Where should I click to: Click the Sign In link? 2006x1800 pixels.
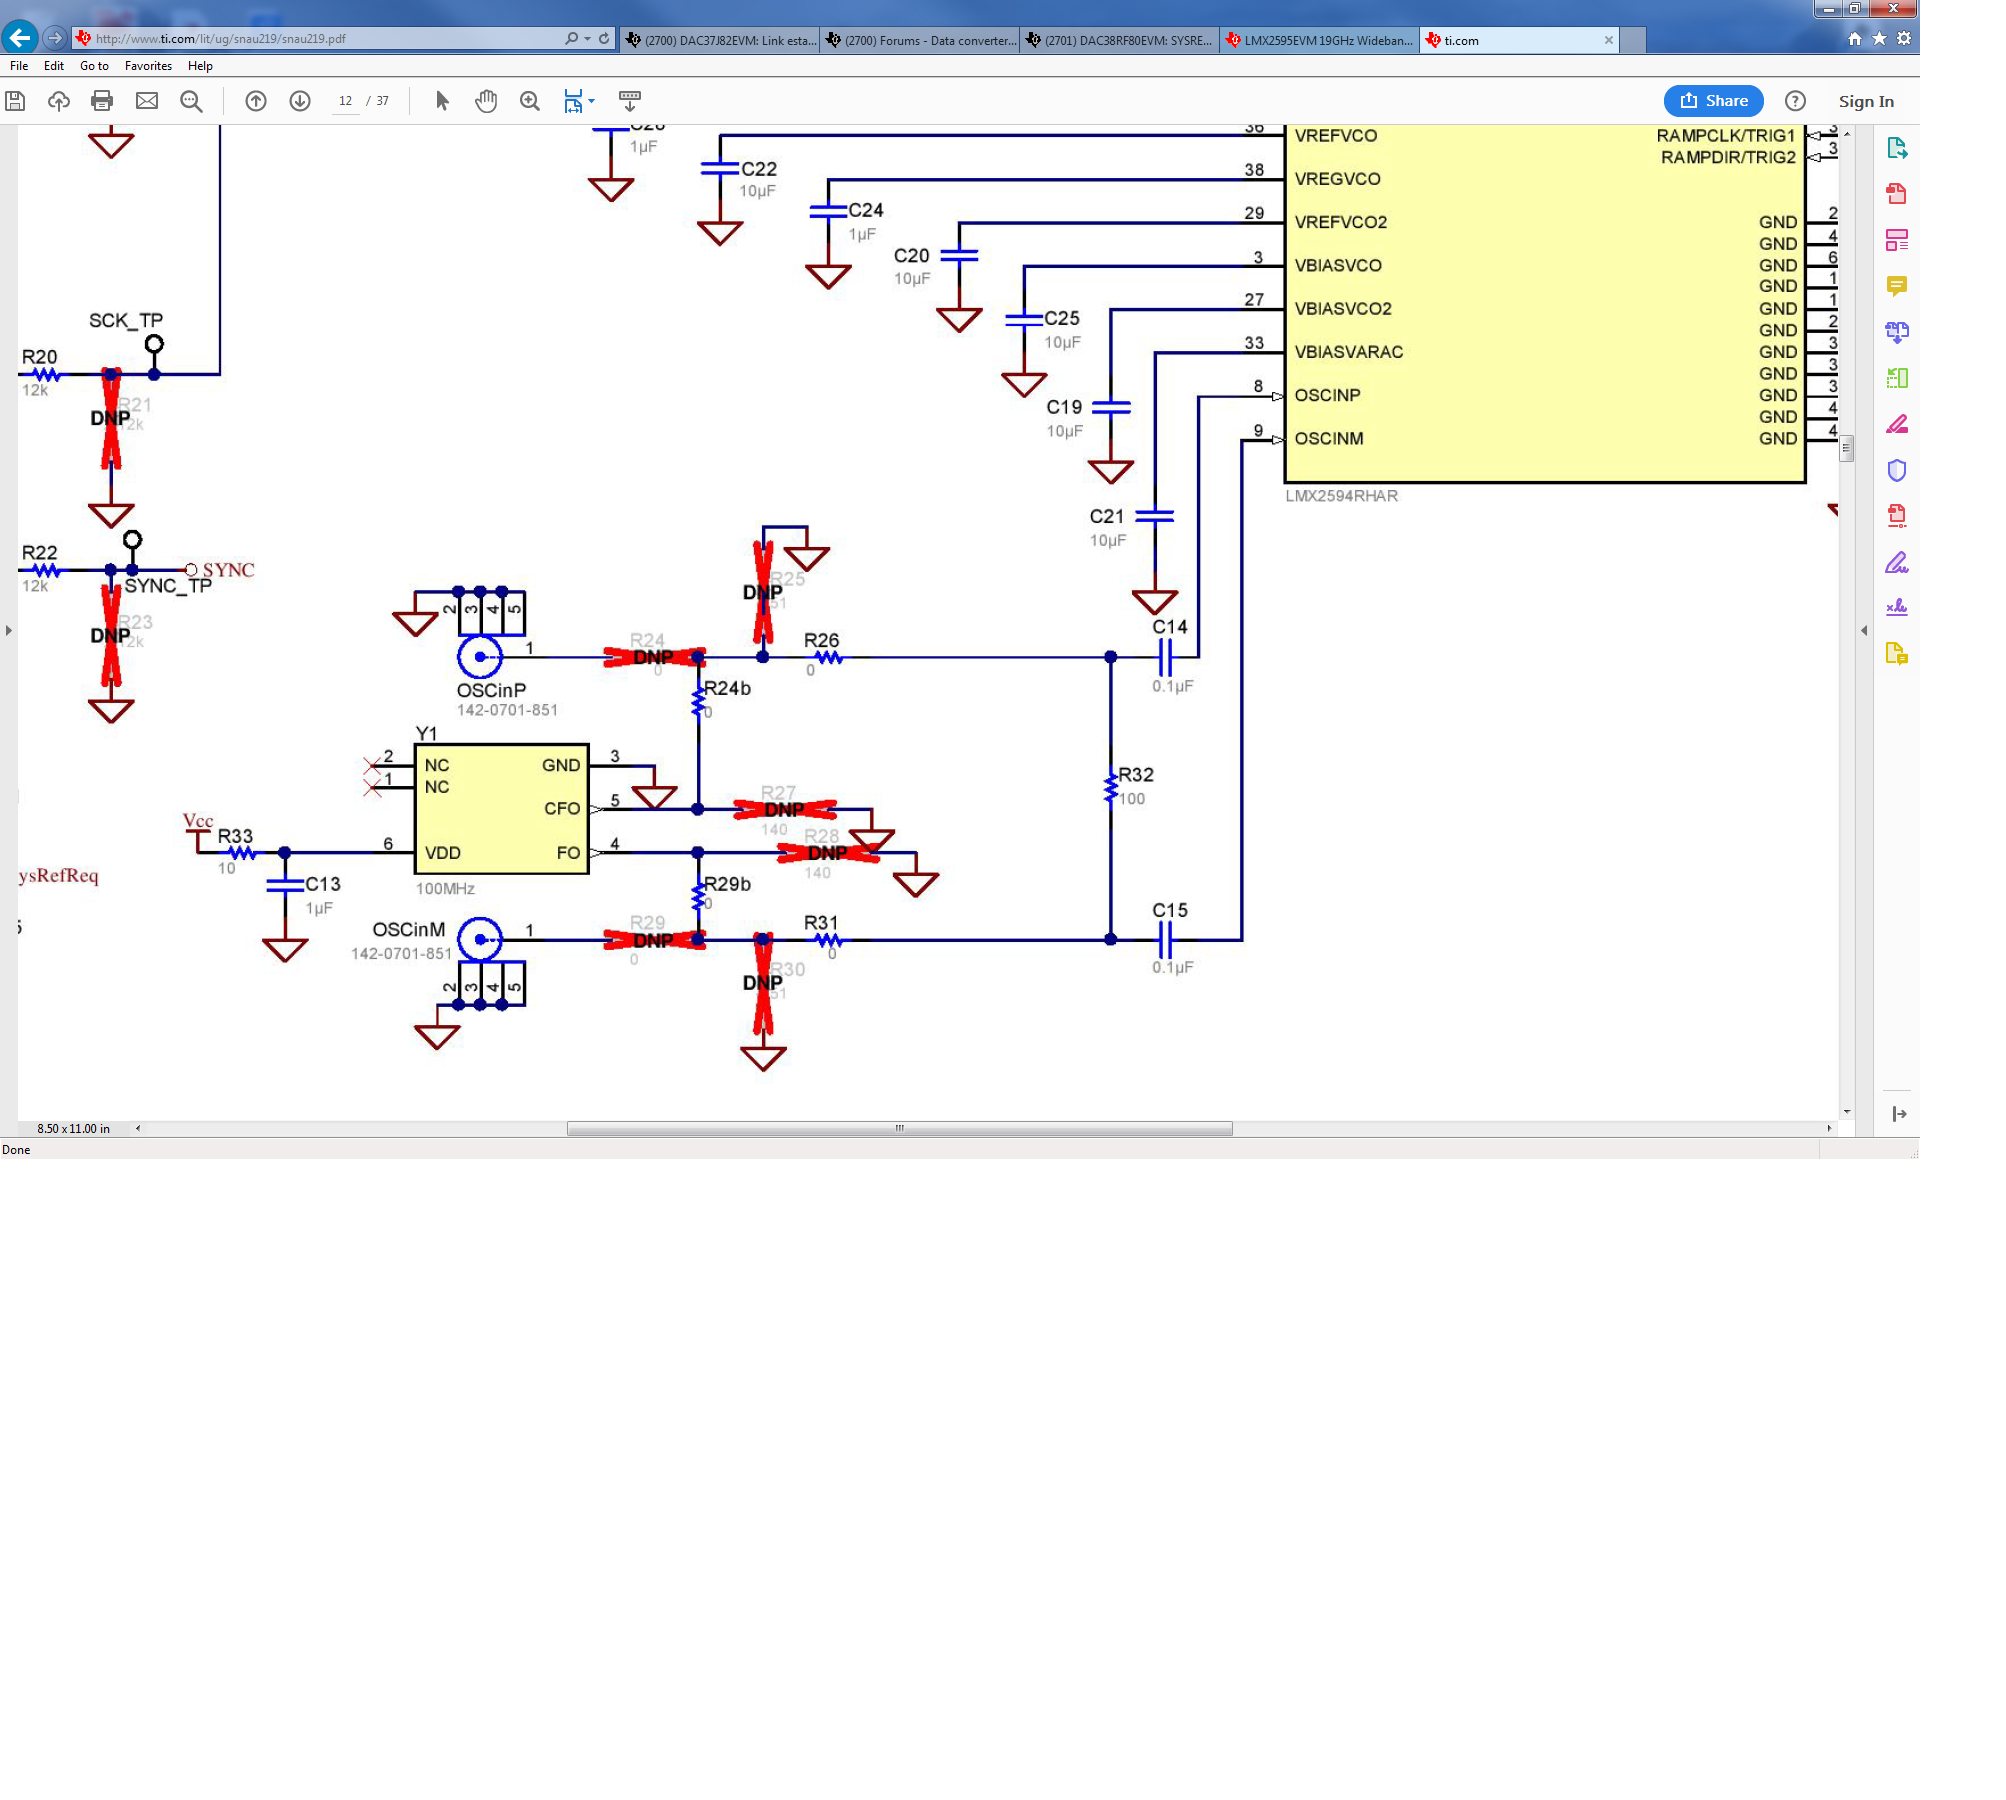[x=1865, y=101]
